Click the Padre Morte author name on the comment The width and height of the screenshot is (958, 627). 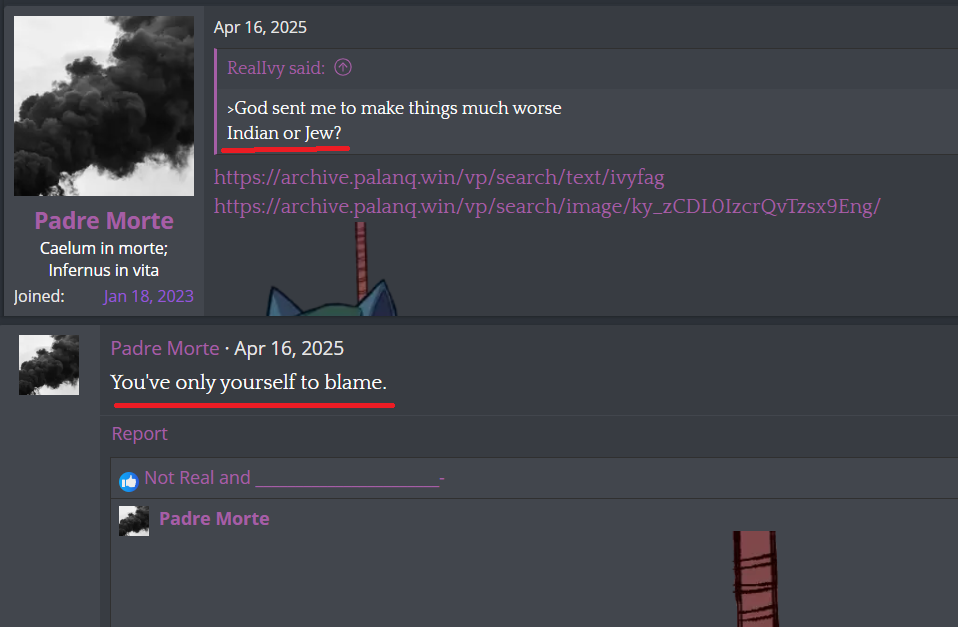point(165,348)
